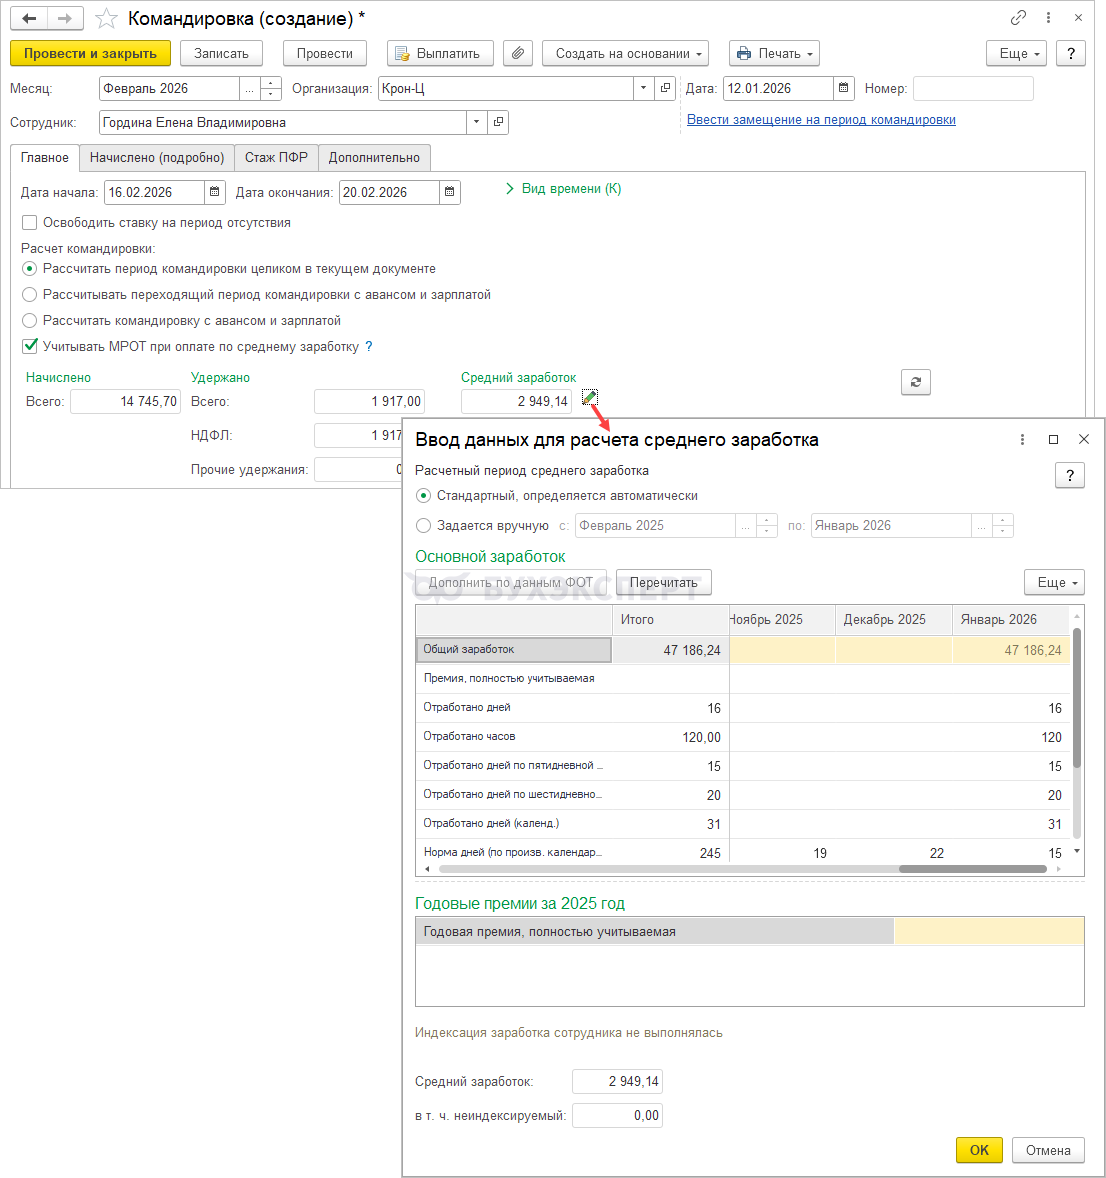Open the 'Печать' dropdown menu
This screenshot has width=1106, height=1178.
[774, 54]
